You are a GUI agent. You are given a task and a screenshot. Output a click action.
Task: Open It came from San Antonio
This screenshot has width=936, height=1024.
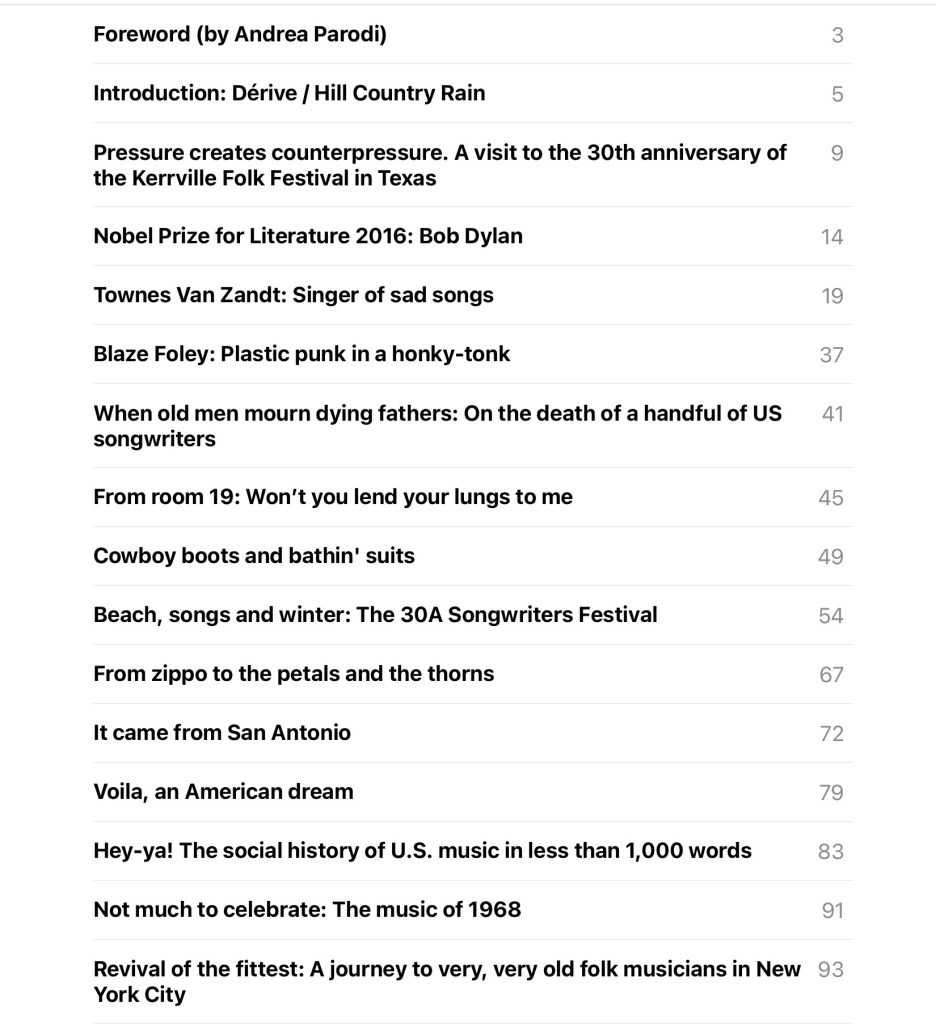(x=222, y=733)
